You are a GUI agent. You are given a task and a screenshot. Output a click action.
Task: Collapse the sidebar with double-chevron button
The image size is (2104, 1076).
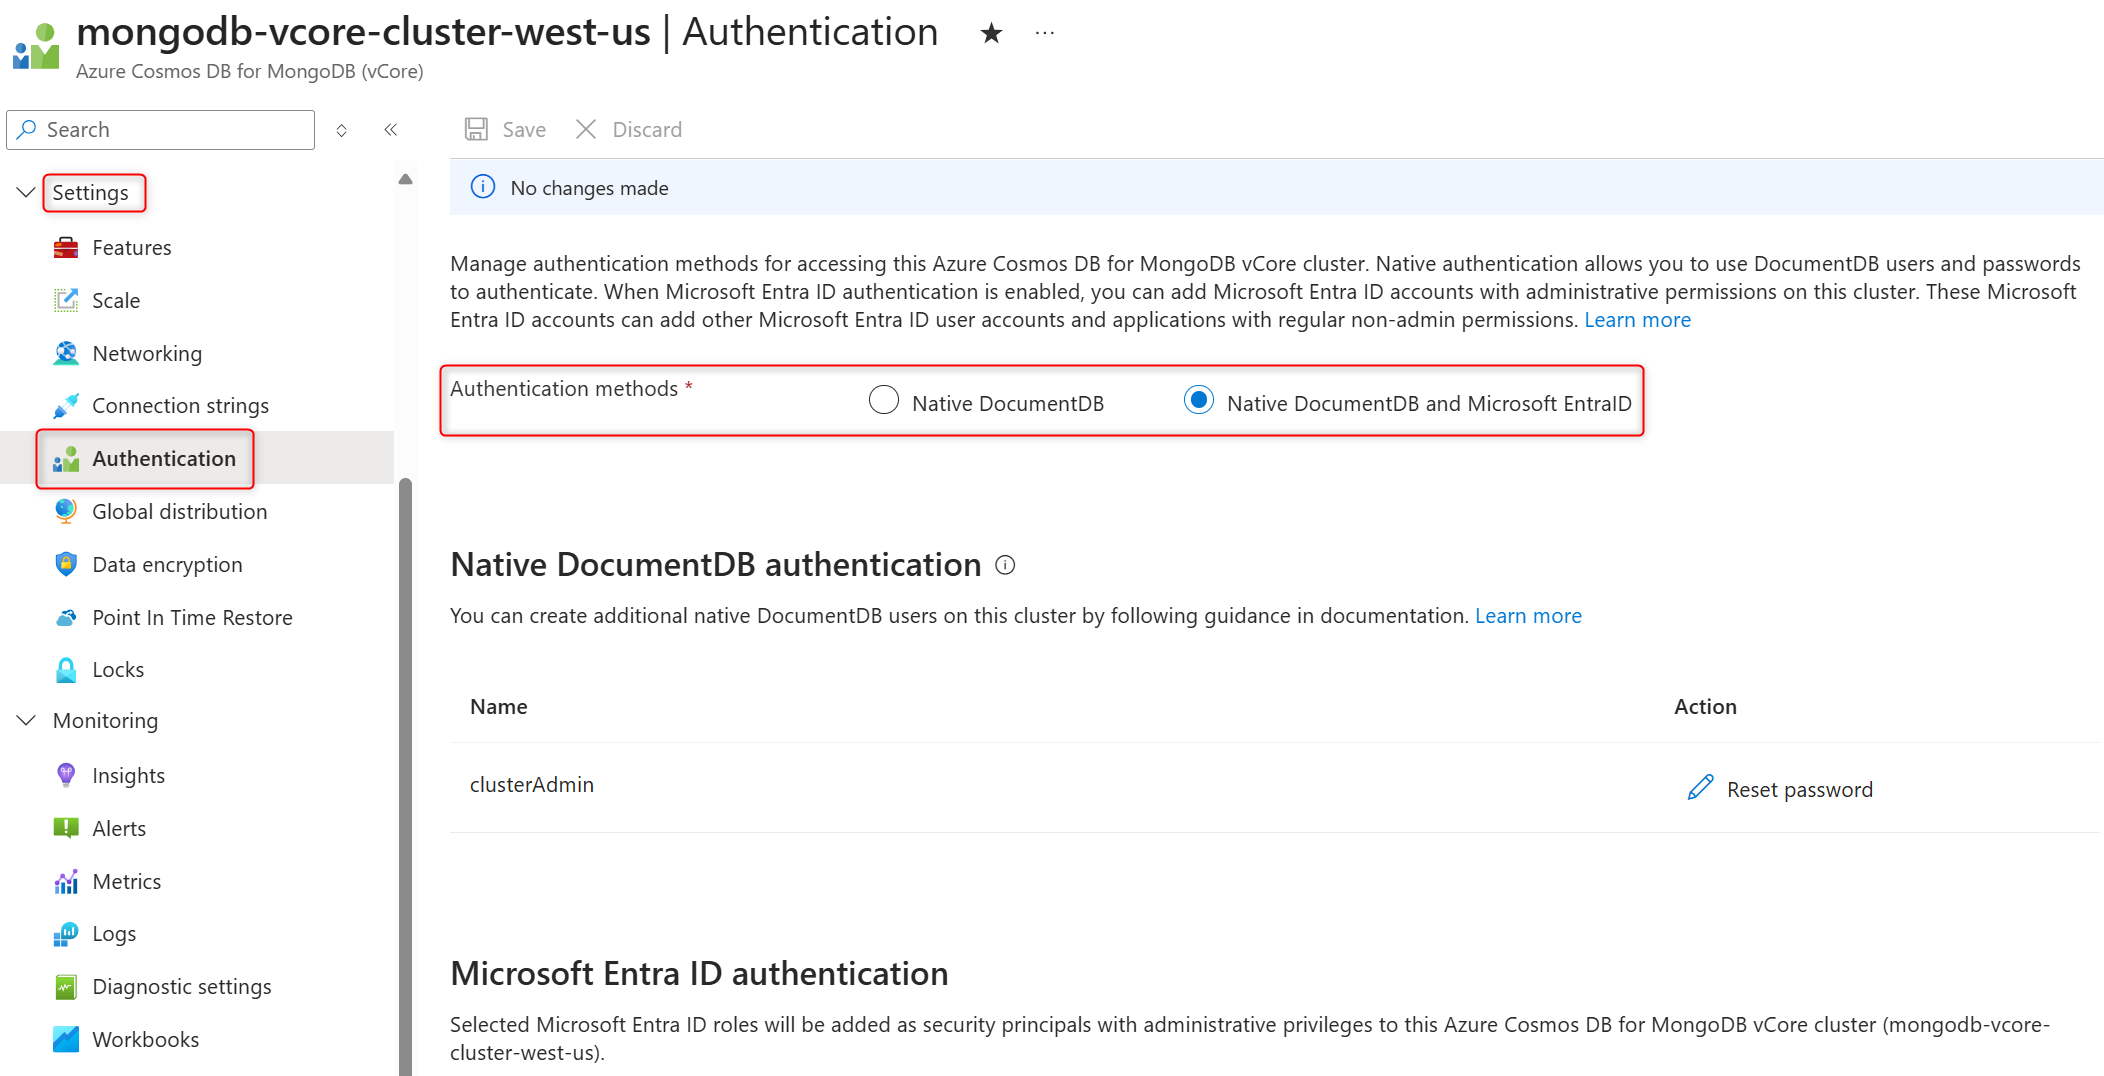tap(391, 130)
